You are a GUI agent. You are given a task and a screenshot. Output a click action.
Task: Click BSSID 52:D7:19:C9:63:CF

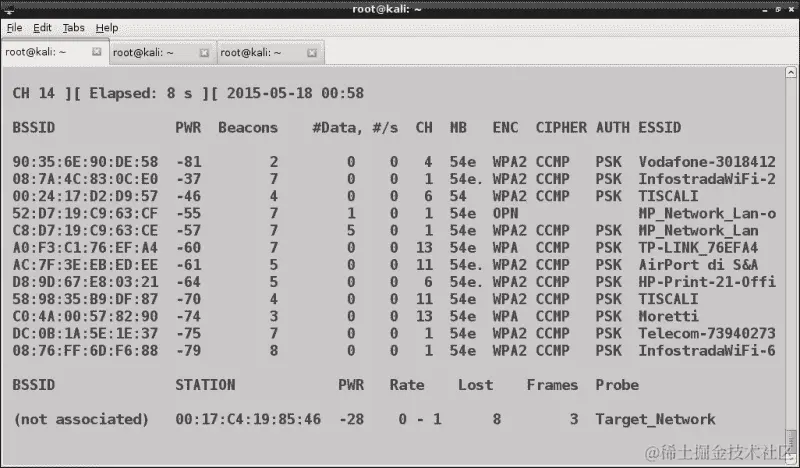85,213
